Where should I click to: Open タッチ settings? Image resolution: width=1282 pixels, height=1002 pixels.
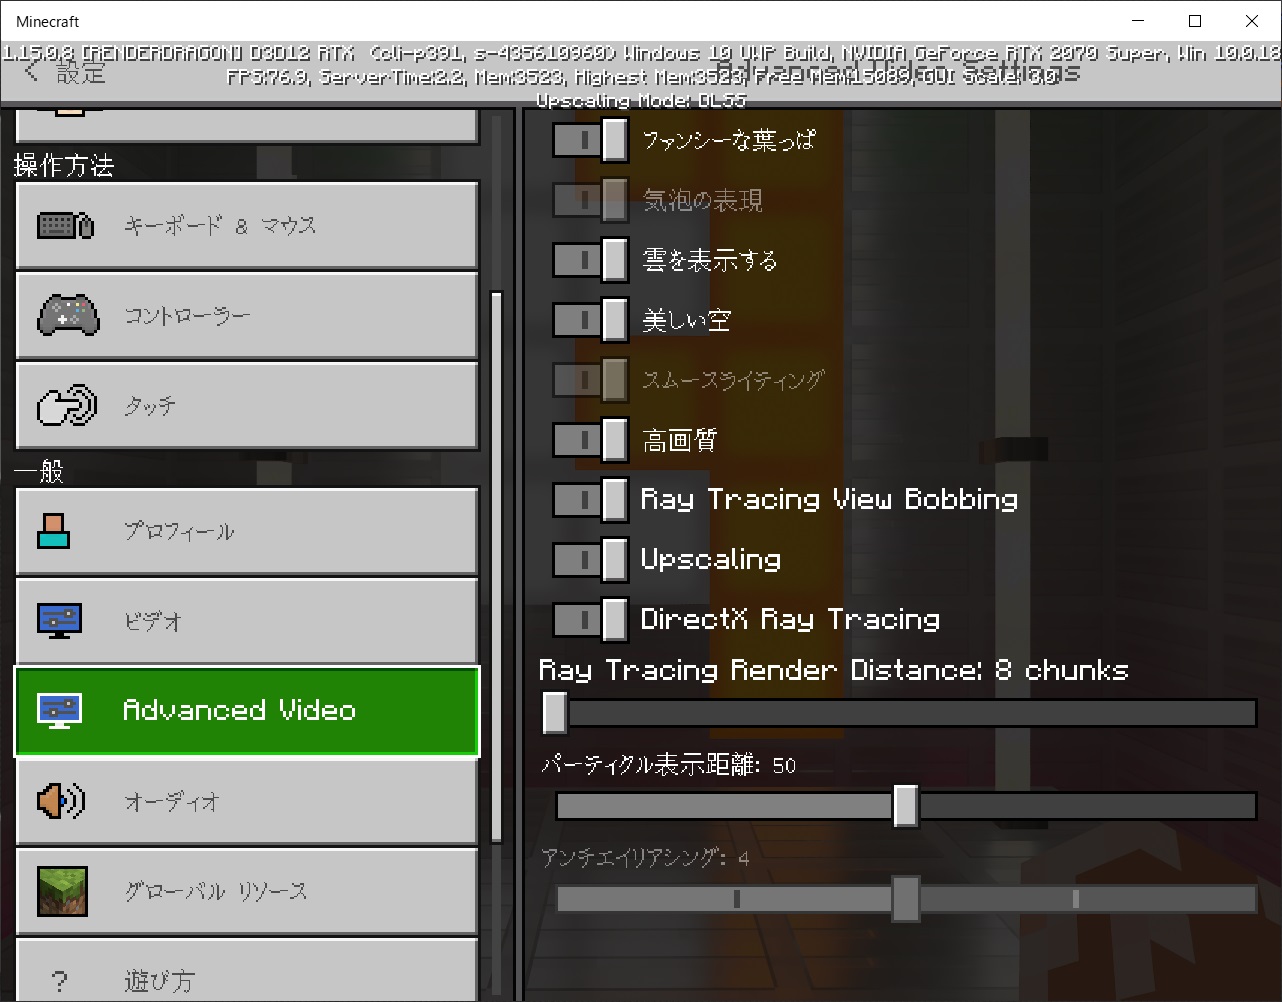point(247,405)
